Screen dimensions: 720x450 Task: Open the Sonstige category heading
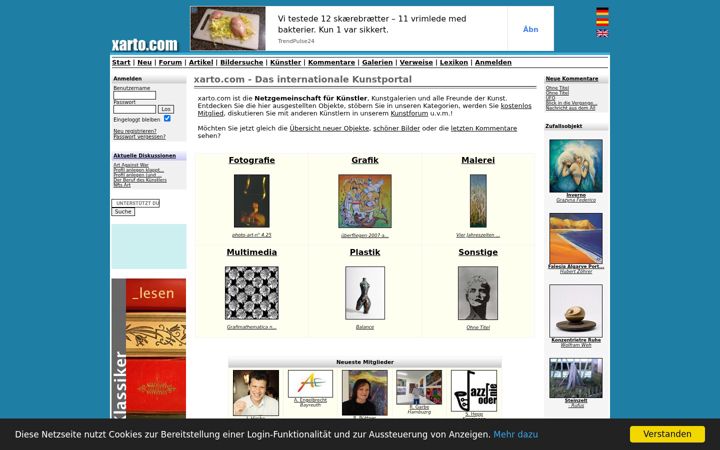(x=478, y=252)
